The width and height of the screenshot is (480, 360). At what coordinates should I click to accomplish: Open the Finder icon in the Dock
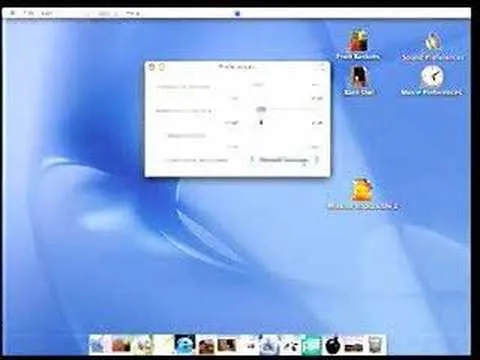pos(98,345)
